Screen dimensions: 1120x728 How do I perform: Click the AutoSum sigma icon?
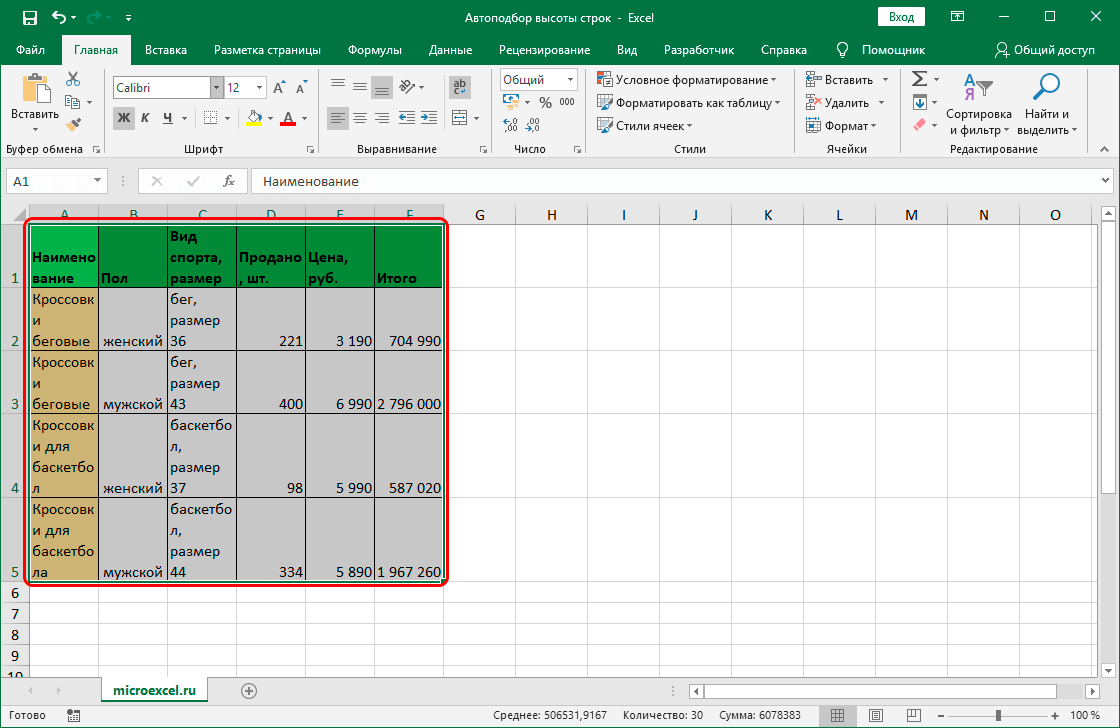[919, 80]
